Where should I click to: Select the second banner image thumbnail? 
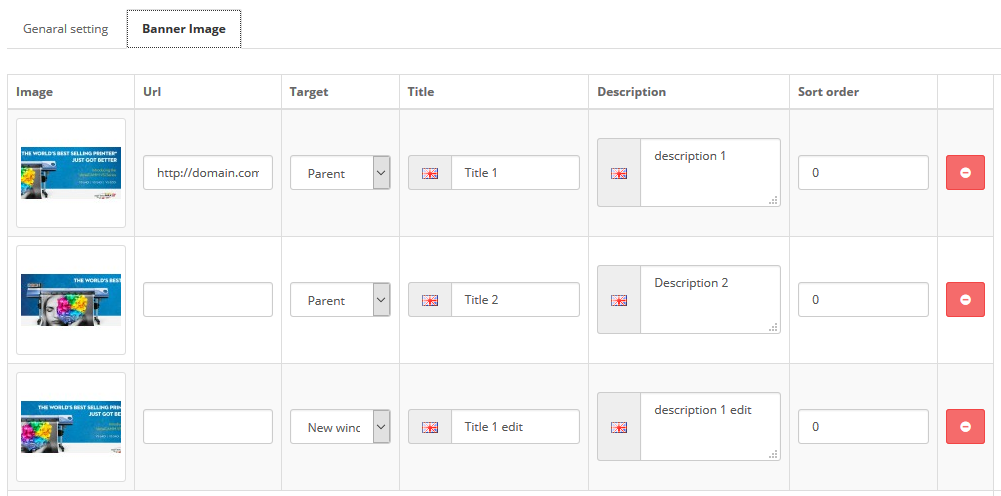click(71, 300)
